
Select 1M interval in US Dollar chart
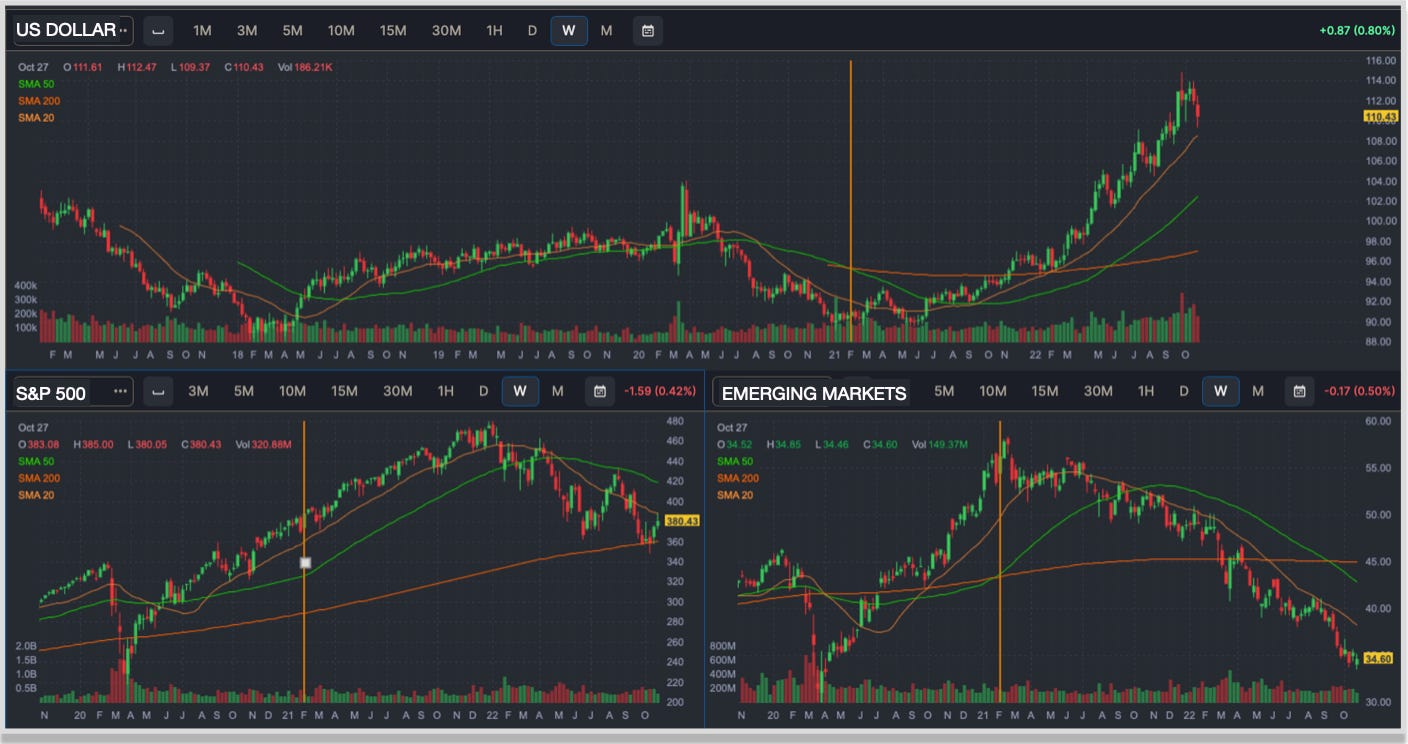[202, 31]
